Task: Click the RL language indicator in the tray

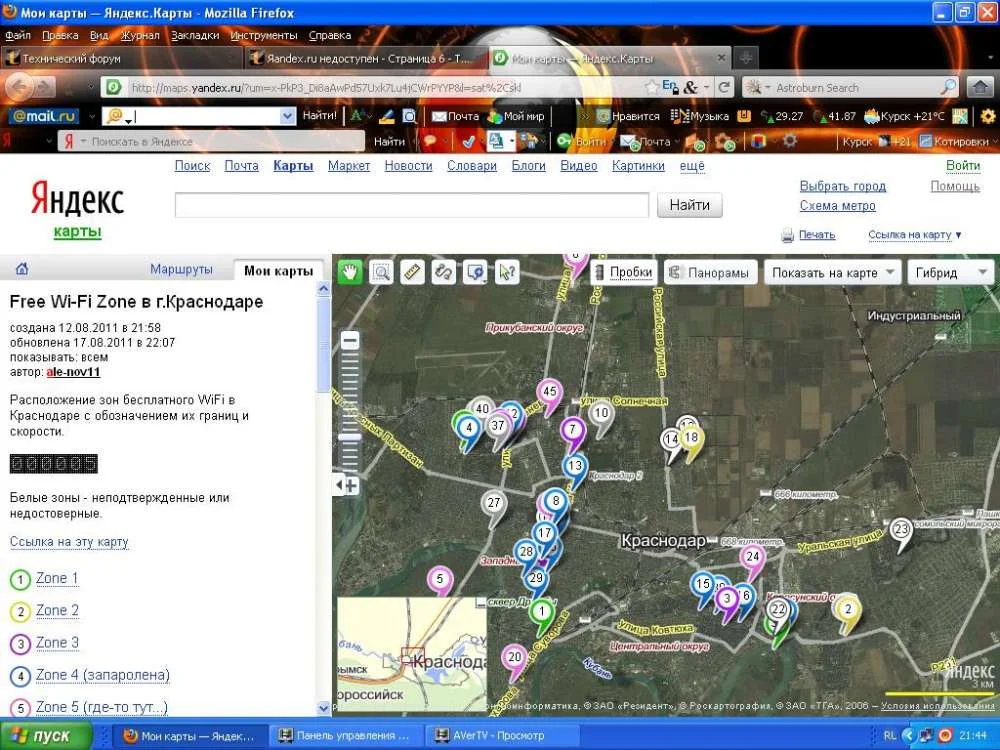Action: click(890, 735)
